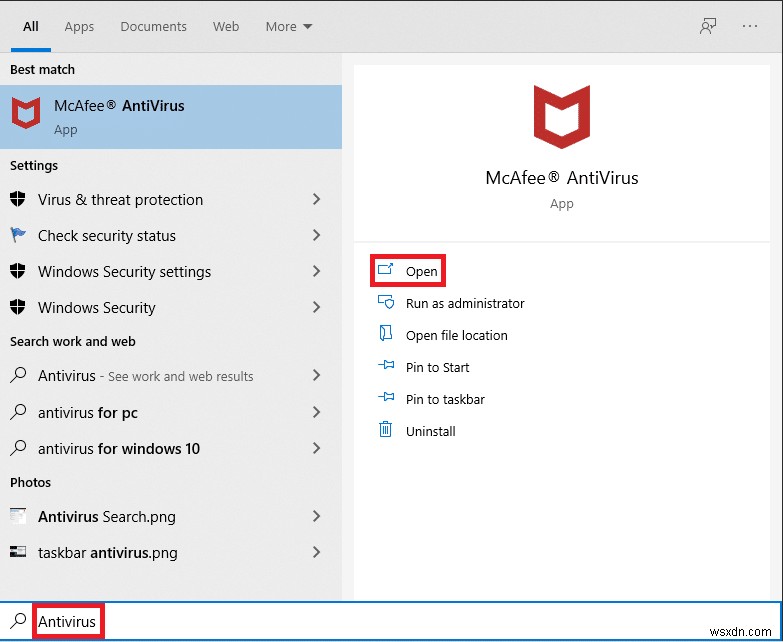Click the Pin to Start pin icon
The image size is (783, 642).
[x=386, y=365]
